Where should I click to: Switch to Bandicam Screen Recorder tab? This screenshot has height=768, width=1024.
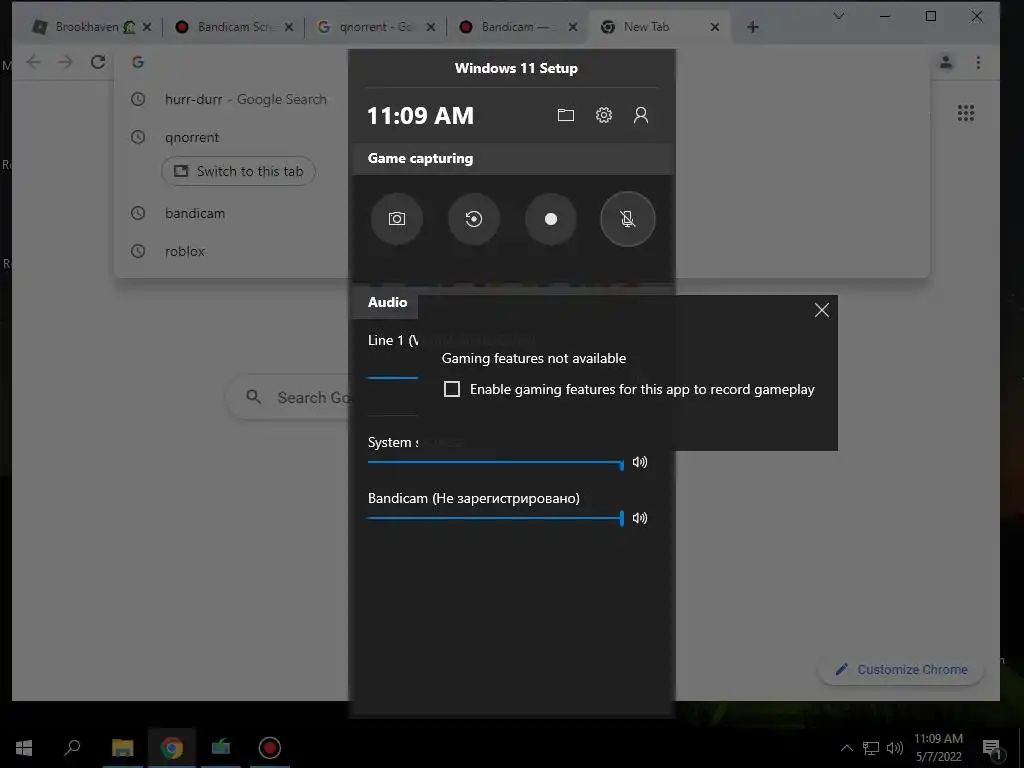tap(235, 27)
